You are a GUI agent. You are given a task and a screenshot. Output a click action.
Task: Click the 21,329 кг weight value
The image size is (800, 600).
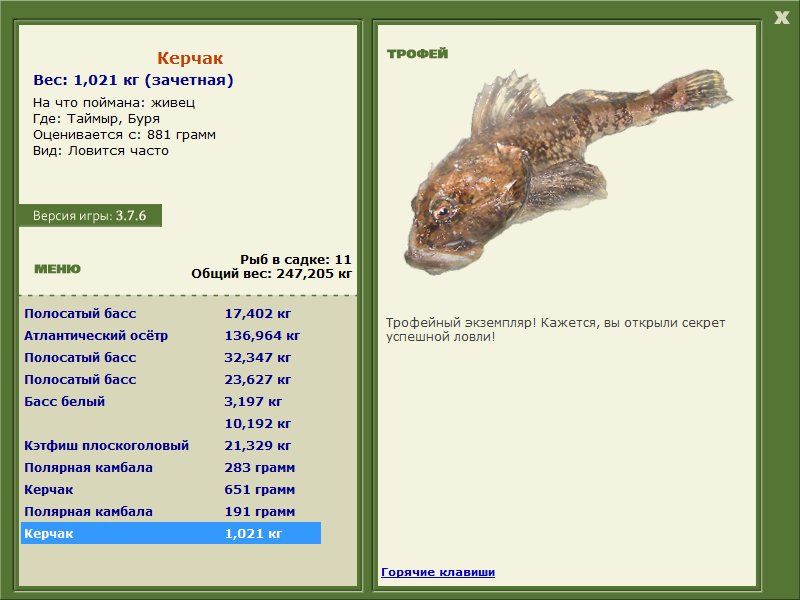point(258,445)
